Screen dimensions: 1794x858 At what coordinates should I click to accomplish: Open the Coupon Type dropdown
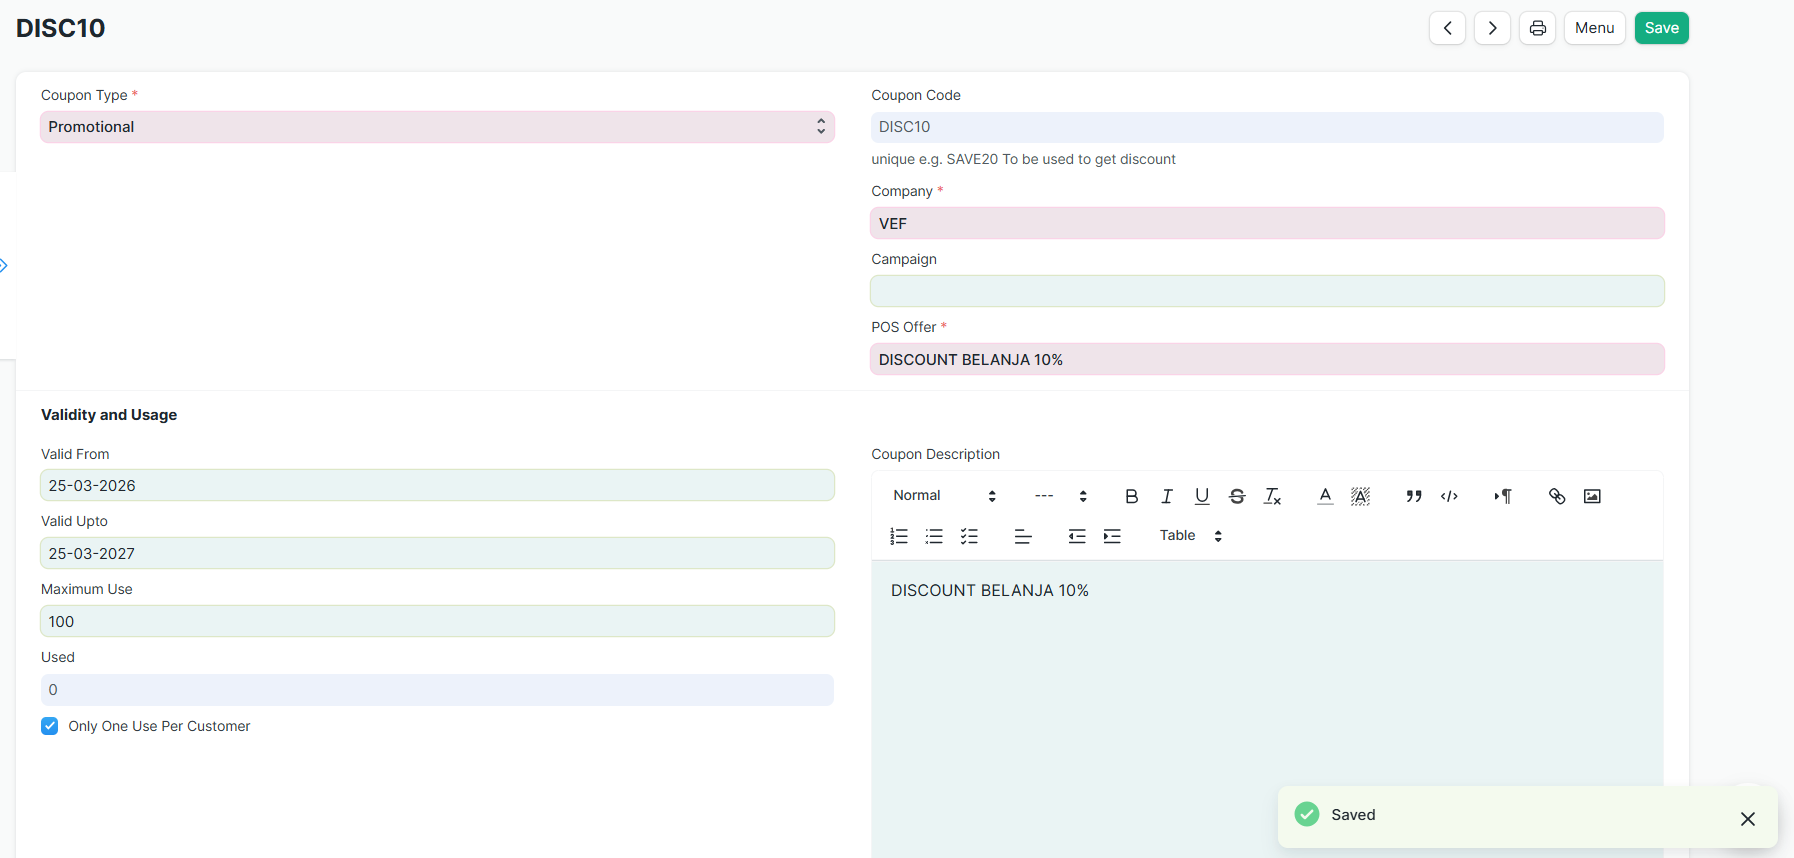(x=437, y=127)
